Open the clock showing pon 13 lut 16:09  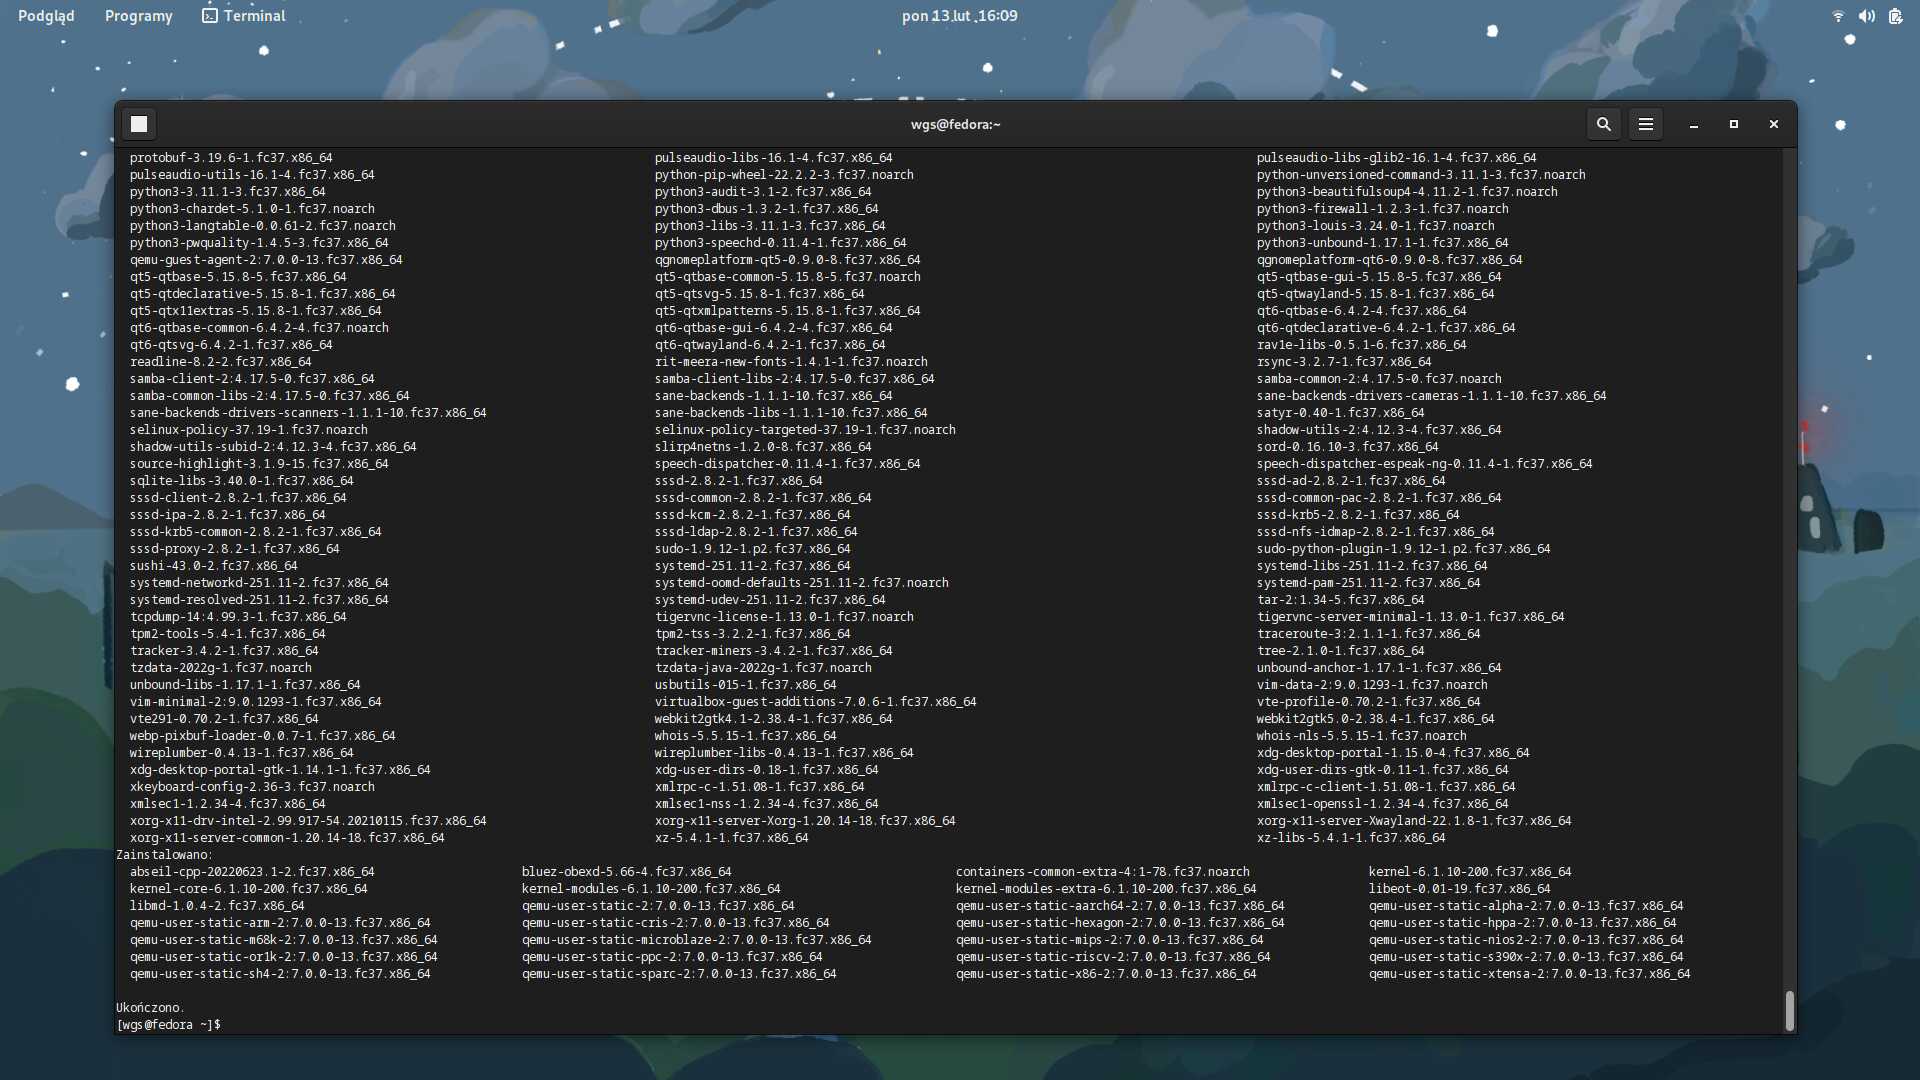point(960,16)
